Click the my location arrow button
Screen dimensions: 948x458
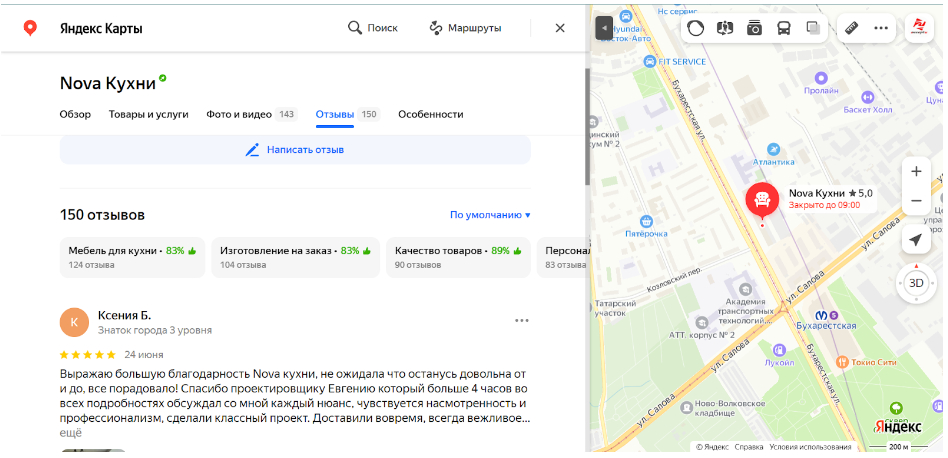(x=916, y=240)
